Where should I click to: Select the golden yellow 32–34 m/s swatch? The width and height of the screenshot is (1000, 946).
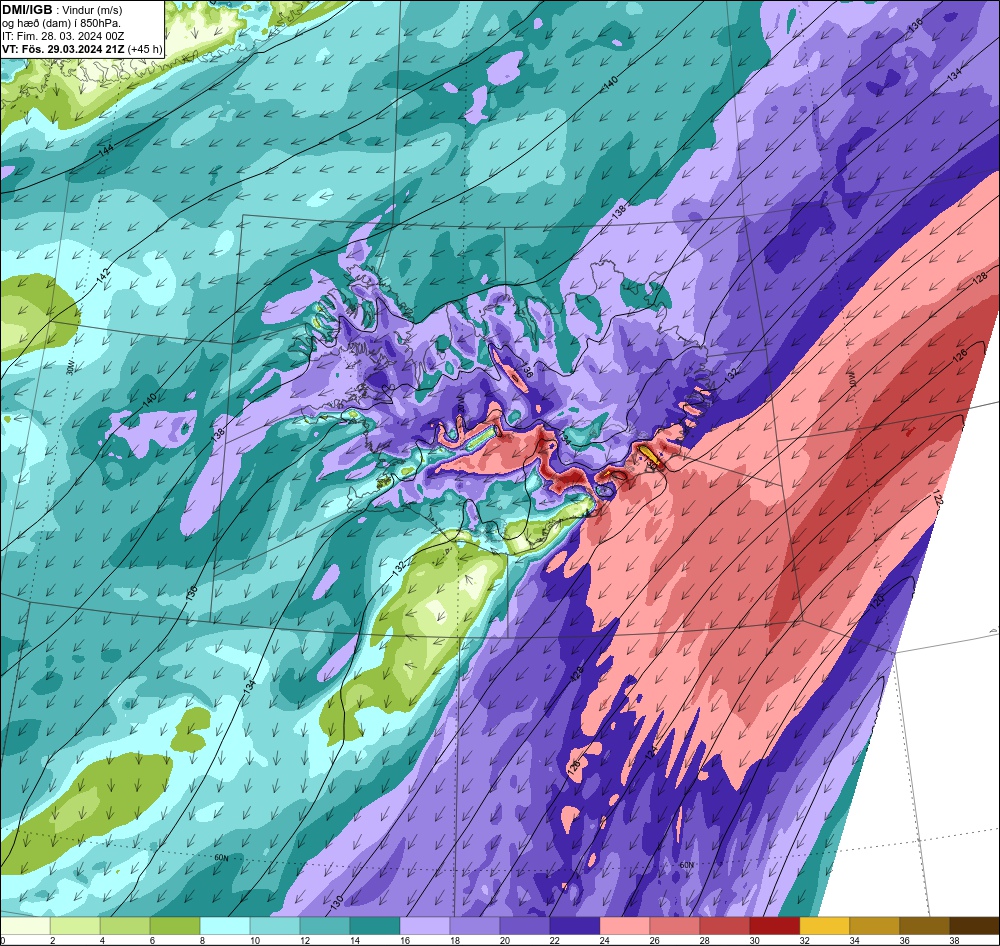824,926
